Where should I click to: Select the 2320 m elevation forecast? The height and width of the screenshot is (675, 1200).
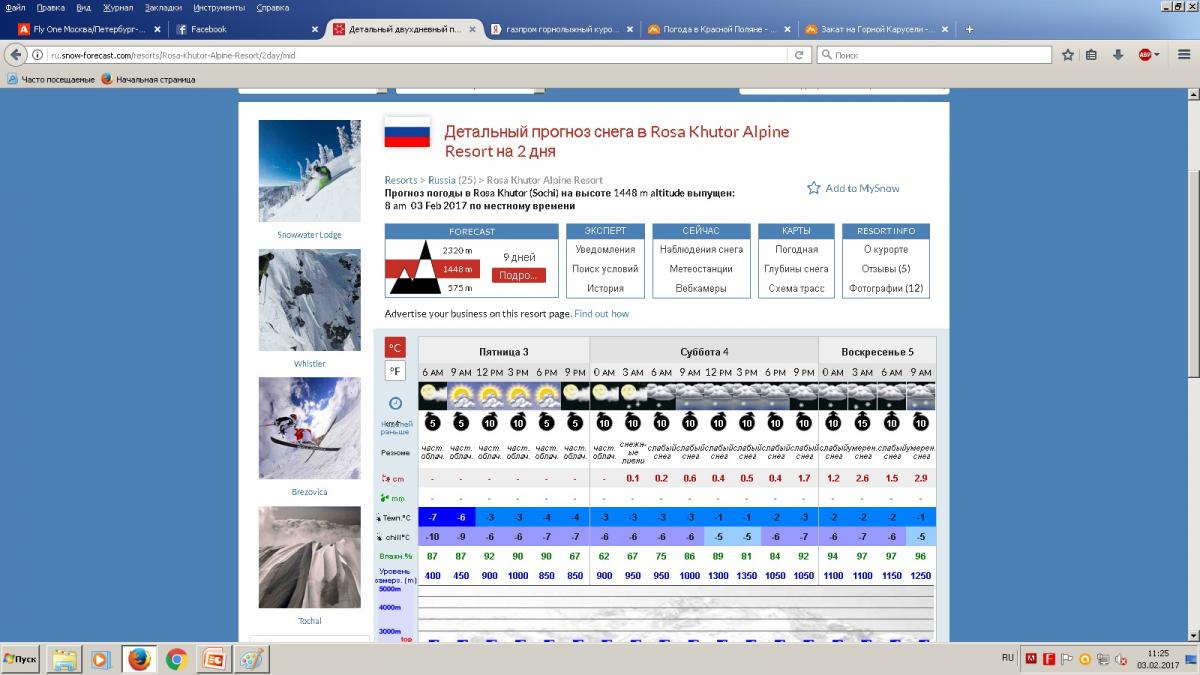click(458, 250)
